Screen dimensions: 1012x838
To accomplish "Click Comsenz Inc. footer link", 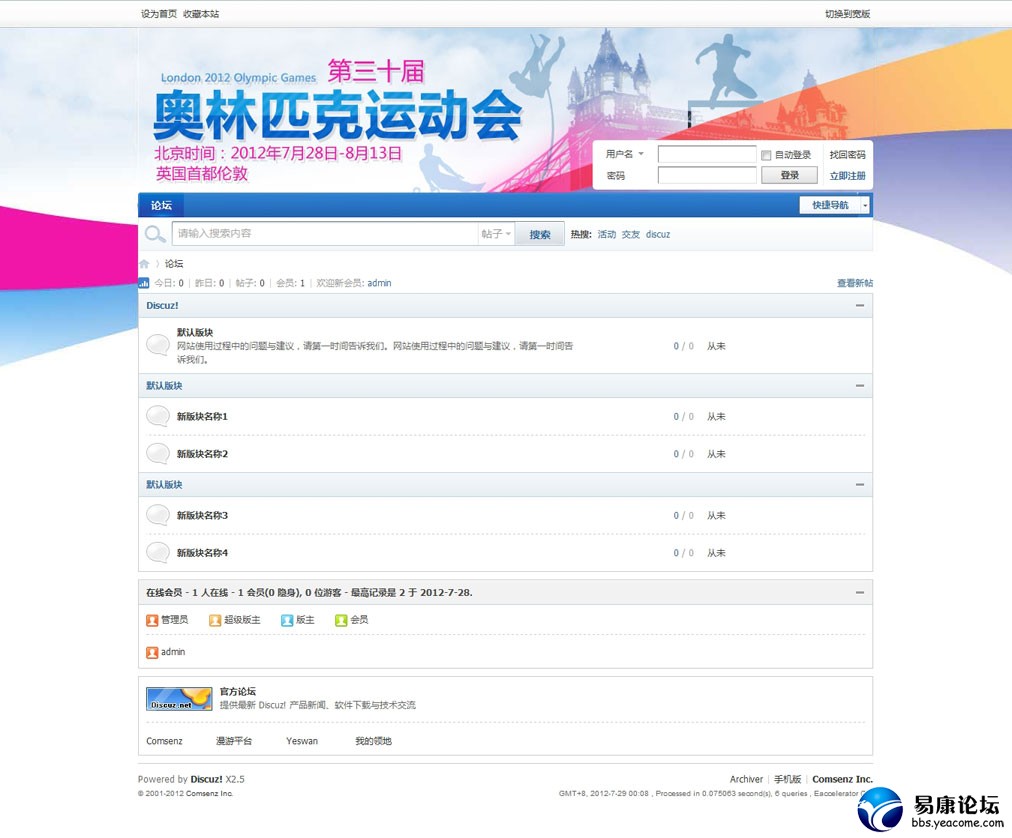I will tap(842, 779).
